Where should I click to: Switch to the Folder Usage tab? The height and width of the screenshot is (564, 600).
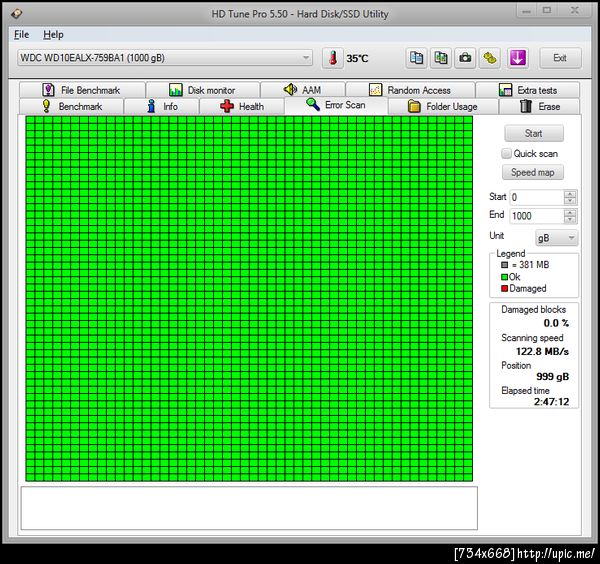tap(443, 106)
